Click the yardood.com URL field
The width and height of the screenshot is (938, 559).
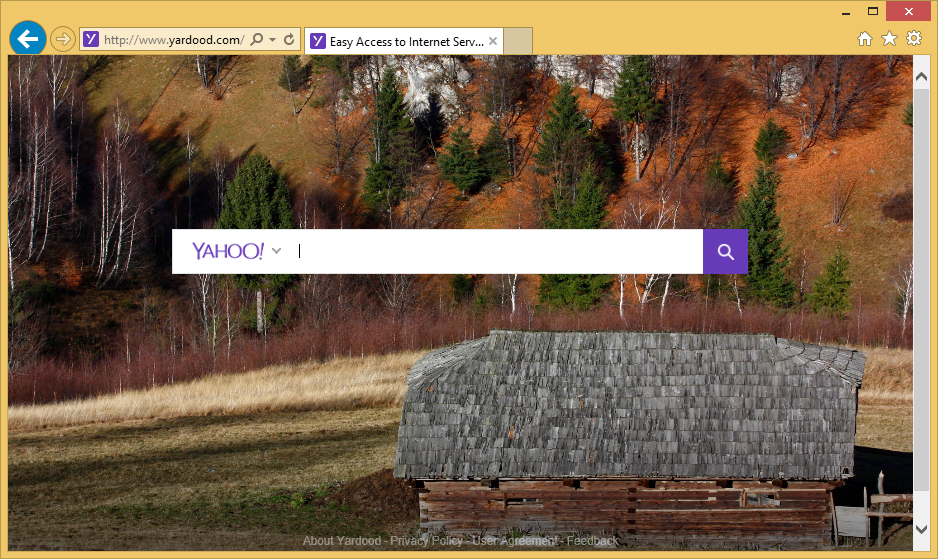(x=173, y=40)
